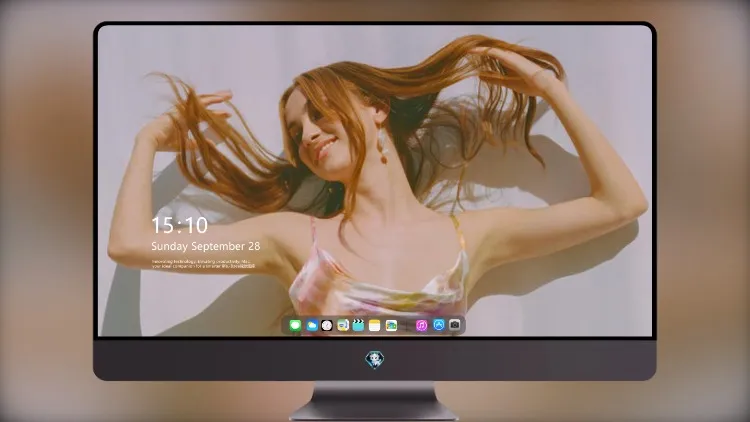Viewport: 750px width, 422px height.
Task: Open the yellow Notes app
Action: [375, 326]
